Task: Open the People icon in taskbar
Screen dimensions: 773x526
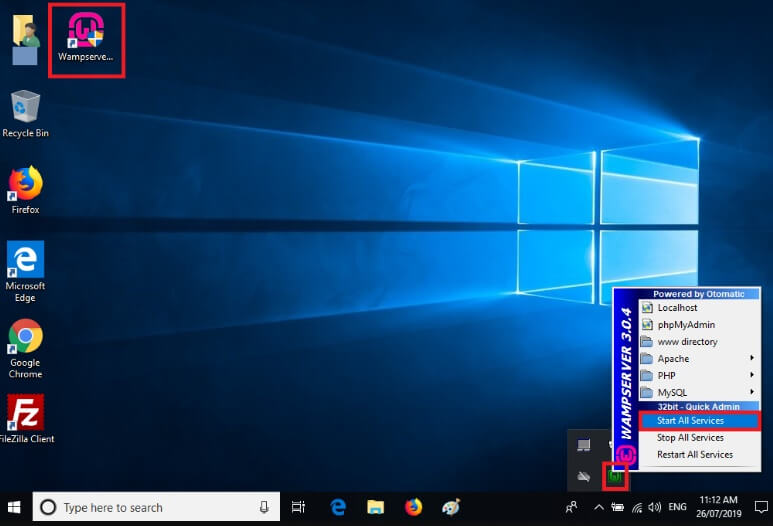Action: pyautogui.click(x=572, y=507)
